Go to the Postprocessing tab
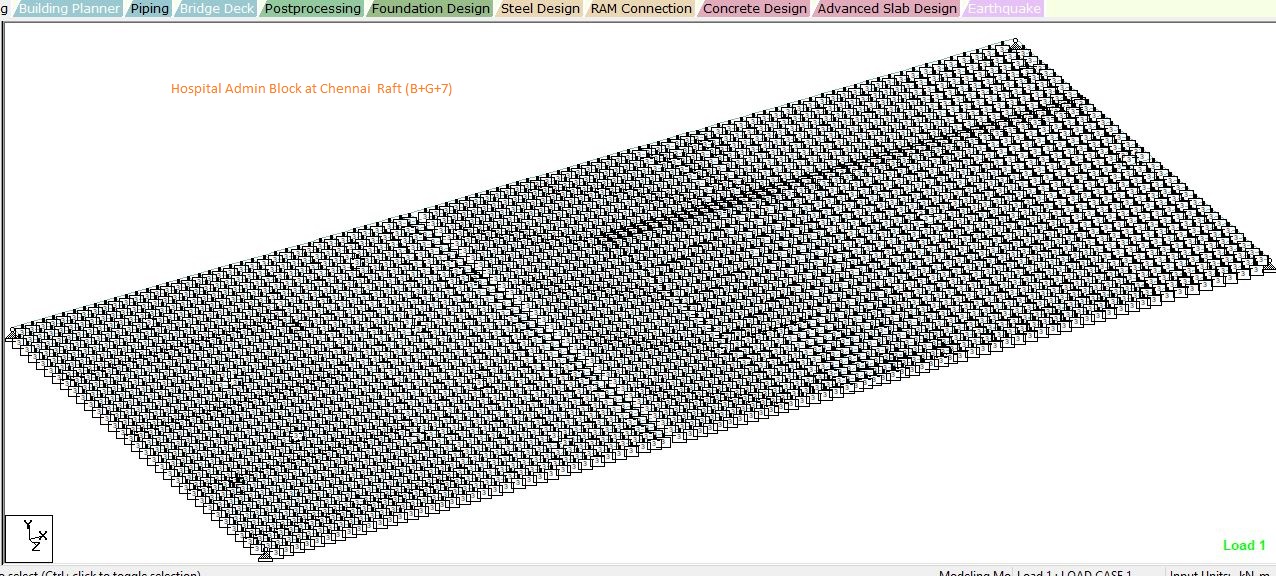 tap(312, 9)
